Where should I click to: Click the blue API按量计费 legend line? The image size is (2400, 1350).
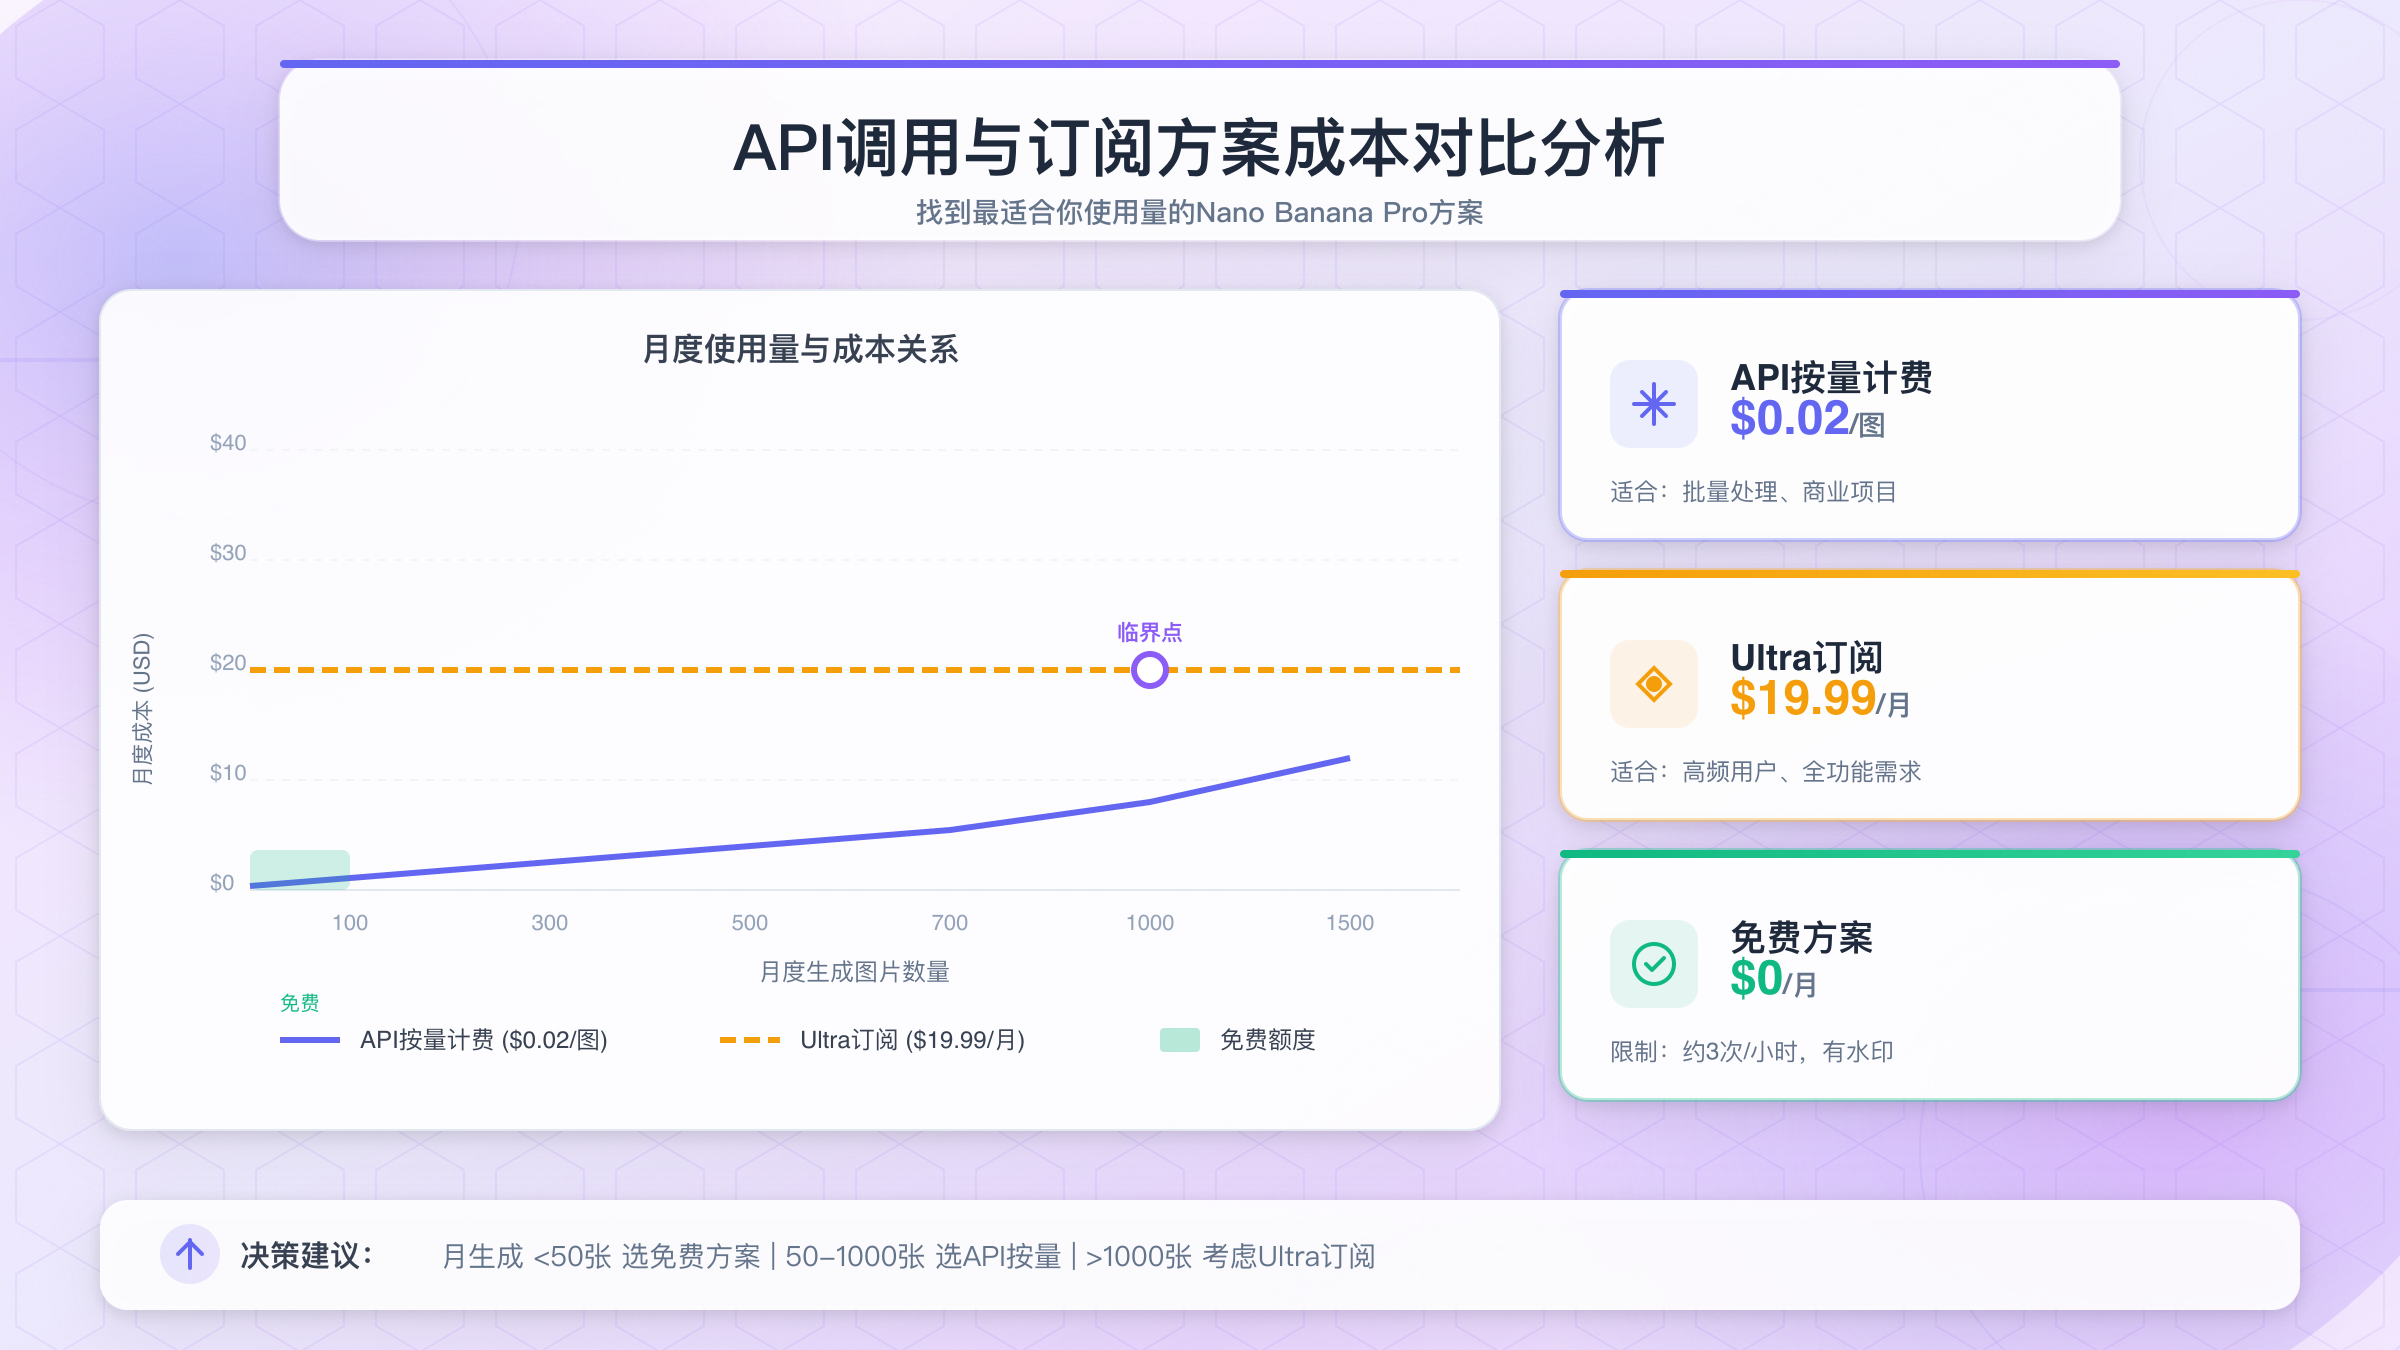tap(309, 1040)
